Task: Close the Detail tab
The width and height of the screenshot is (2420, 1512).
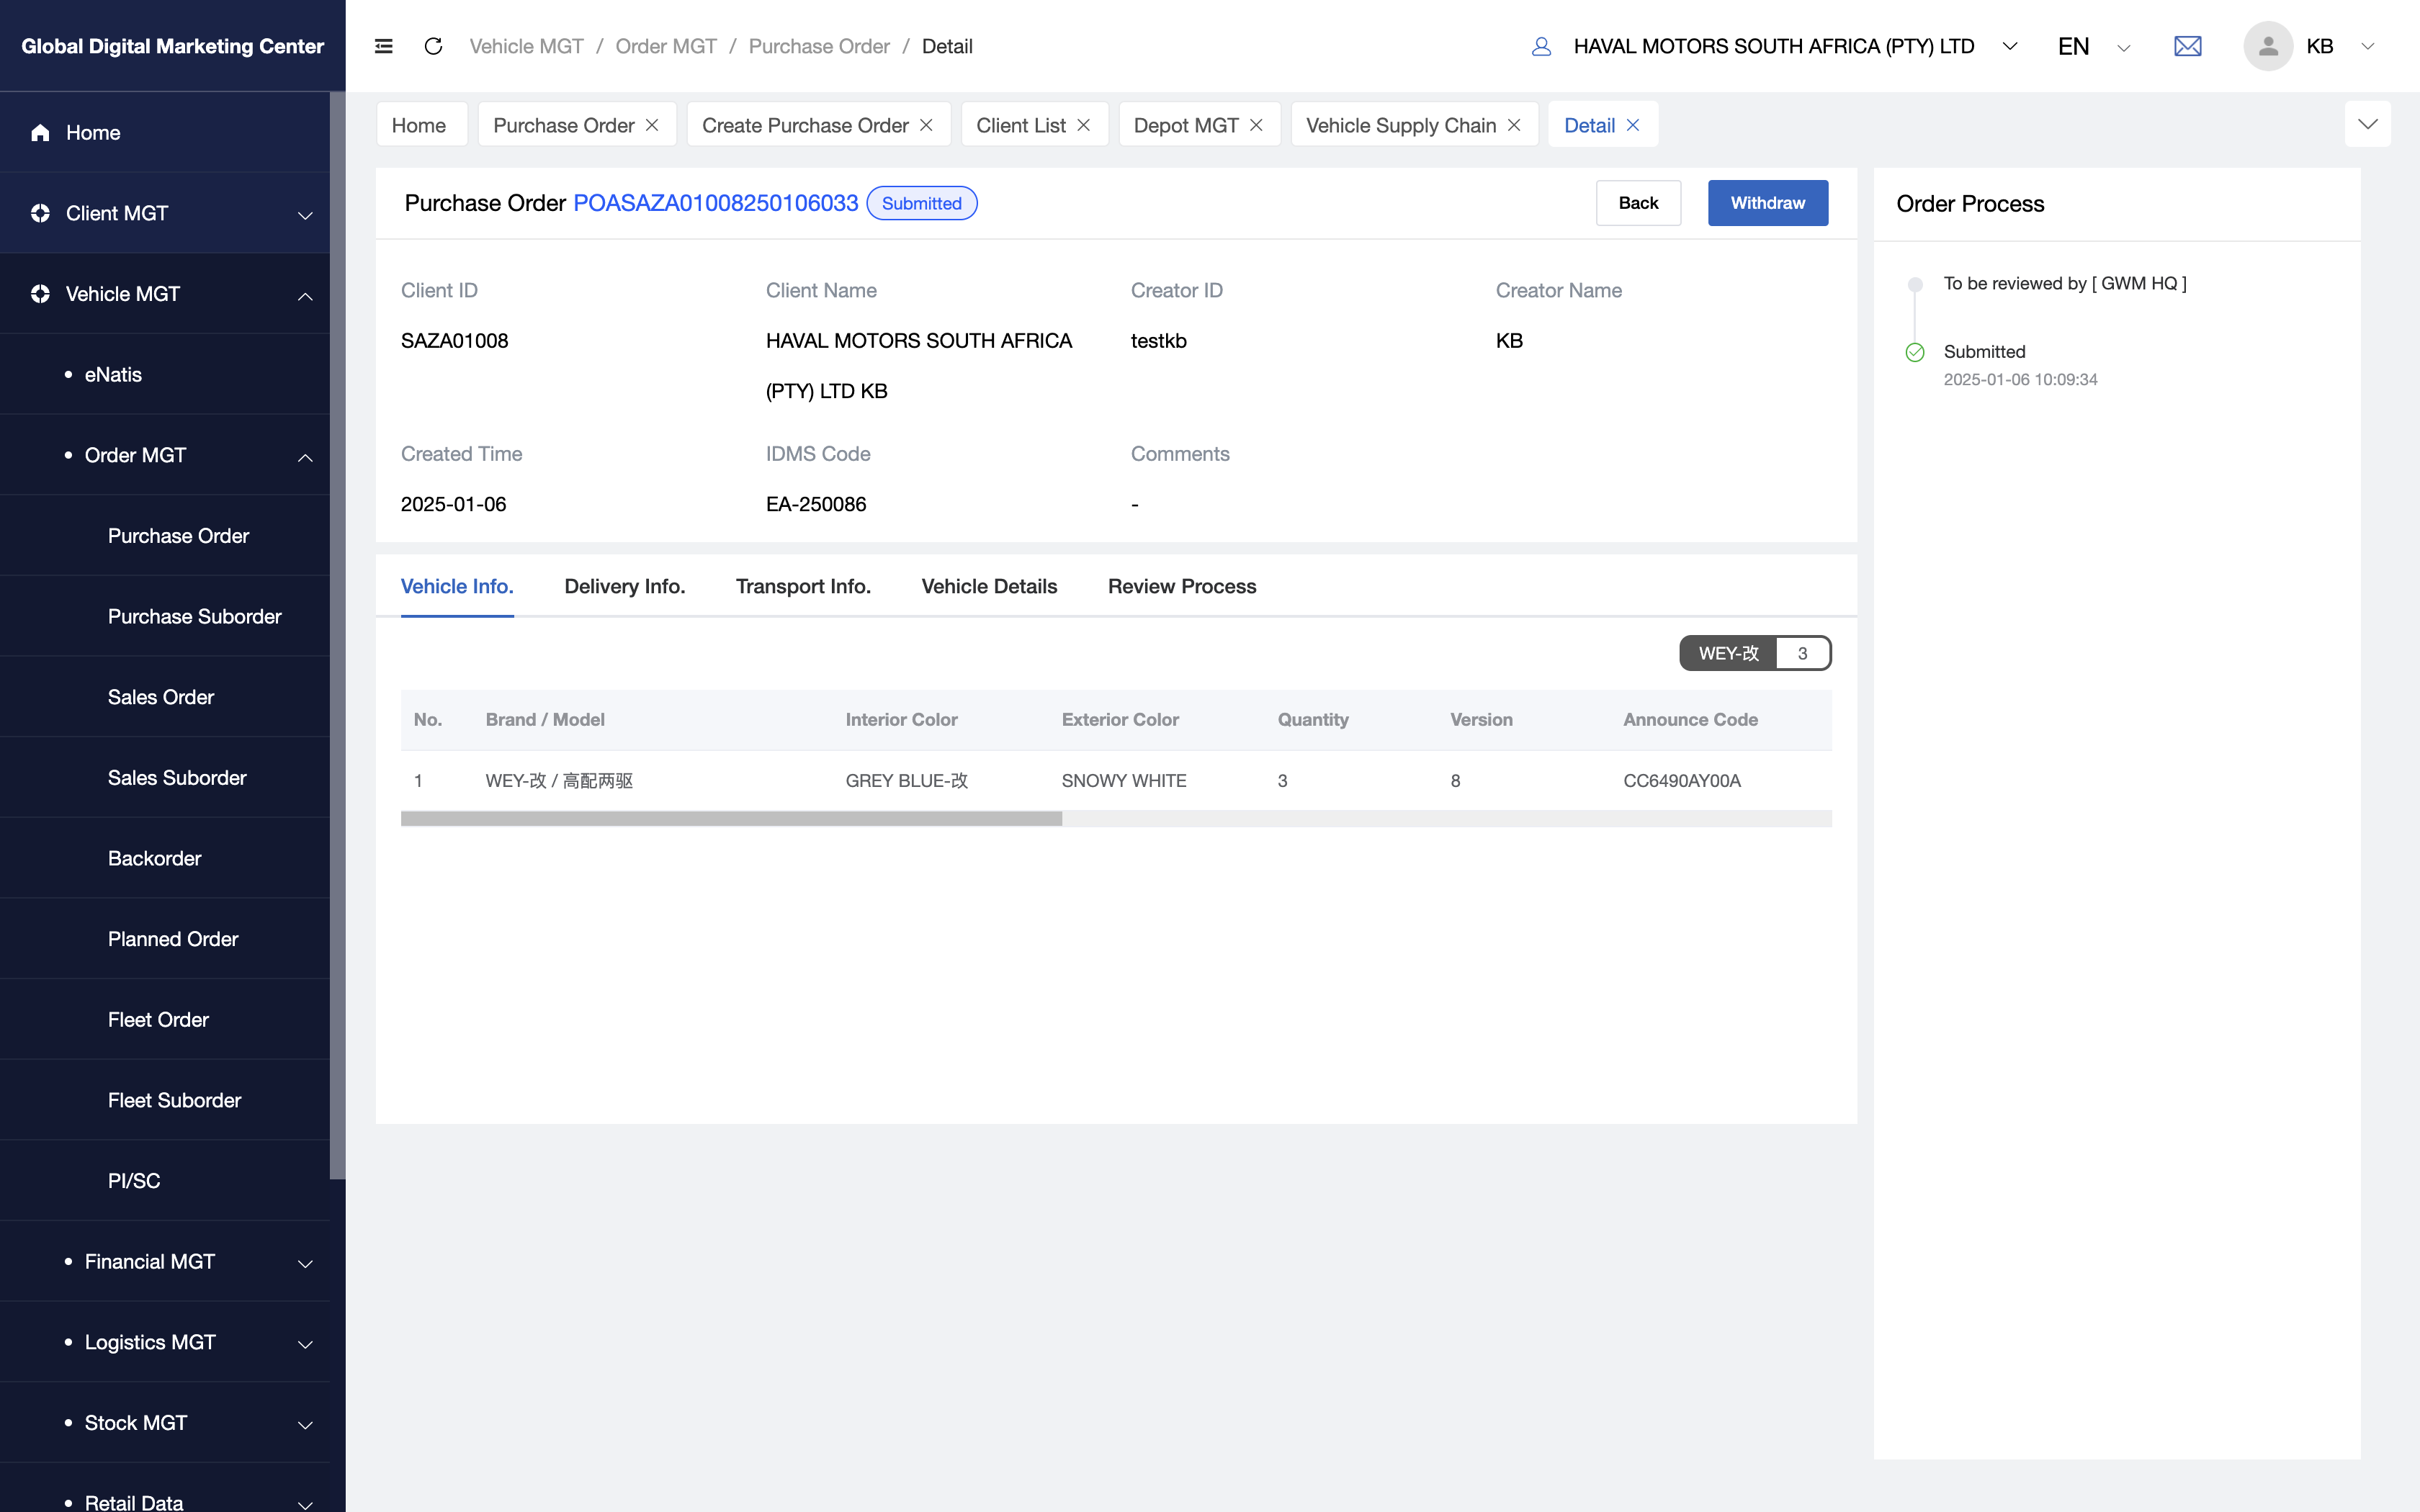Action: [1633, 125]
